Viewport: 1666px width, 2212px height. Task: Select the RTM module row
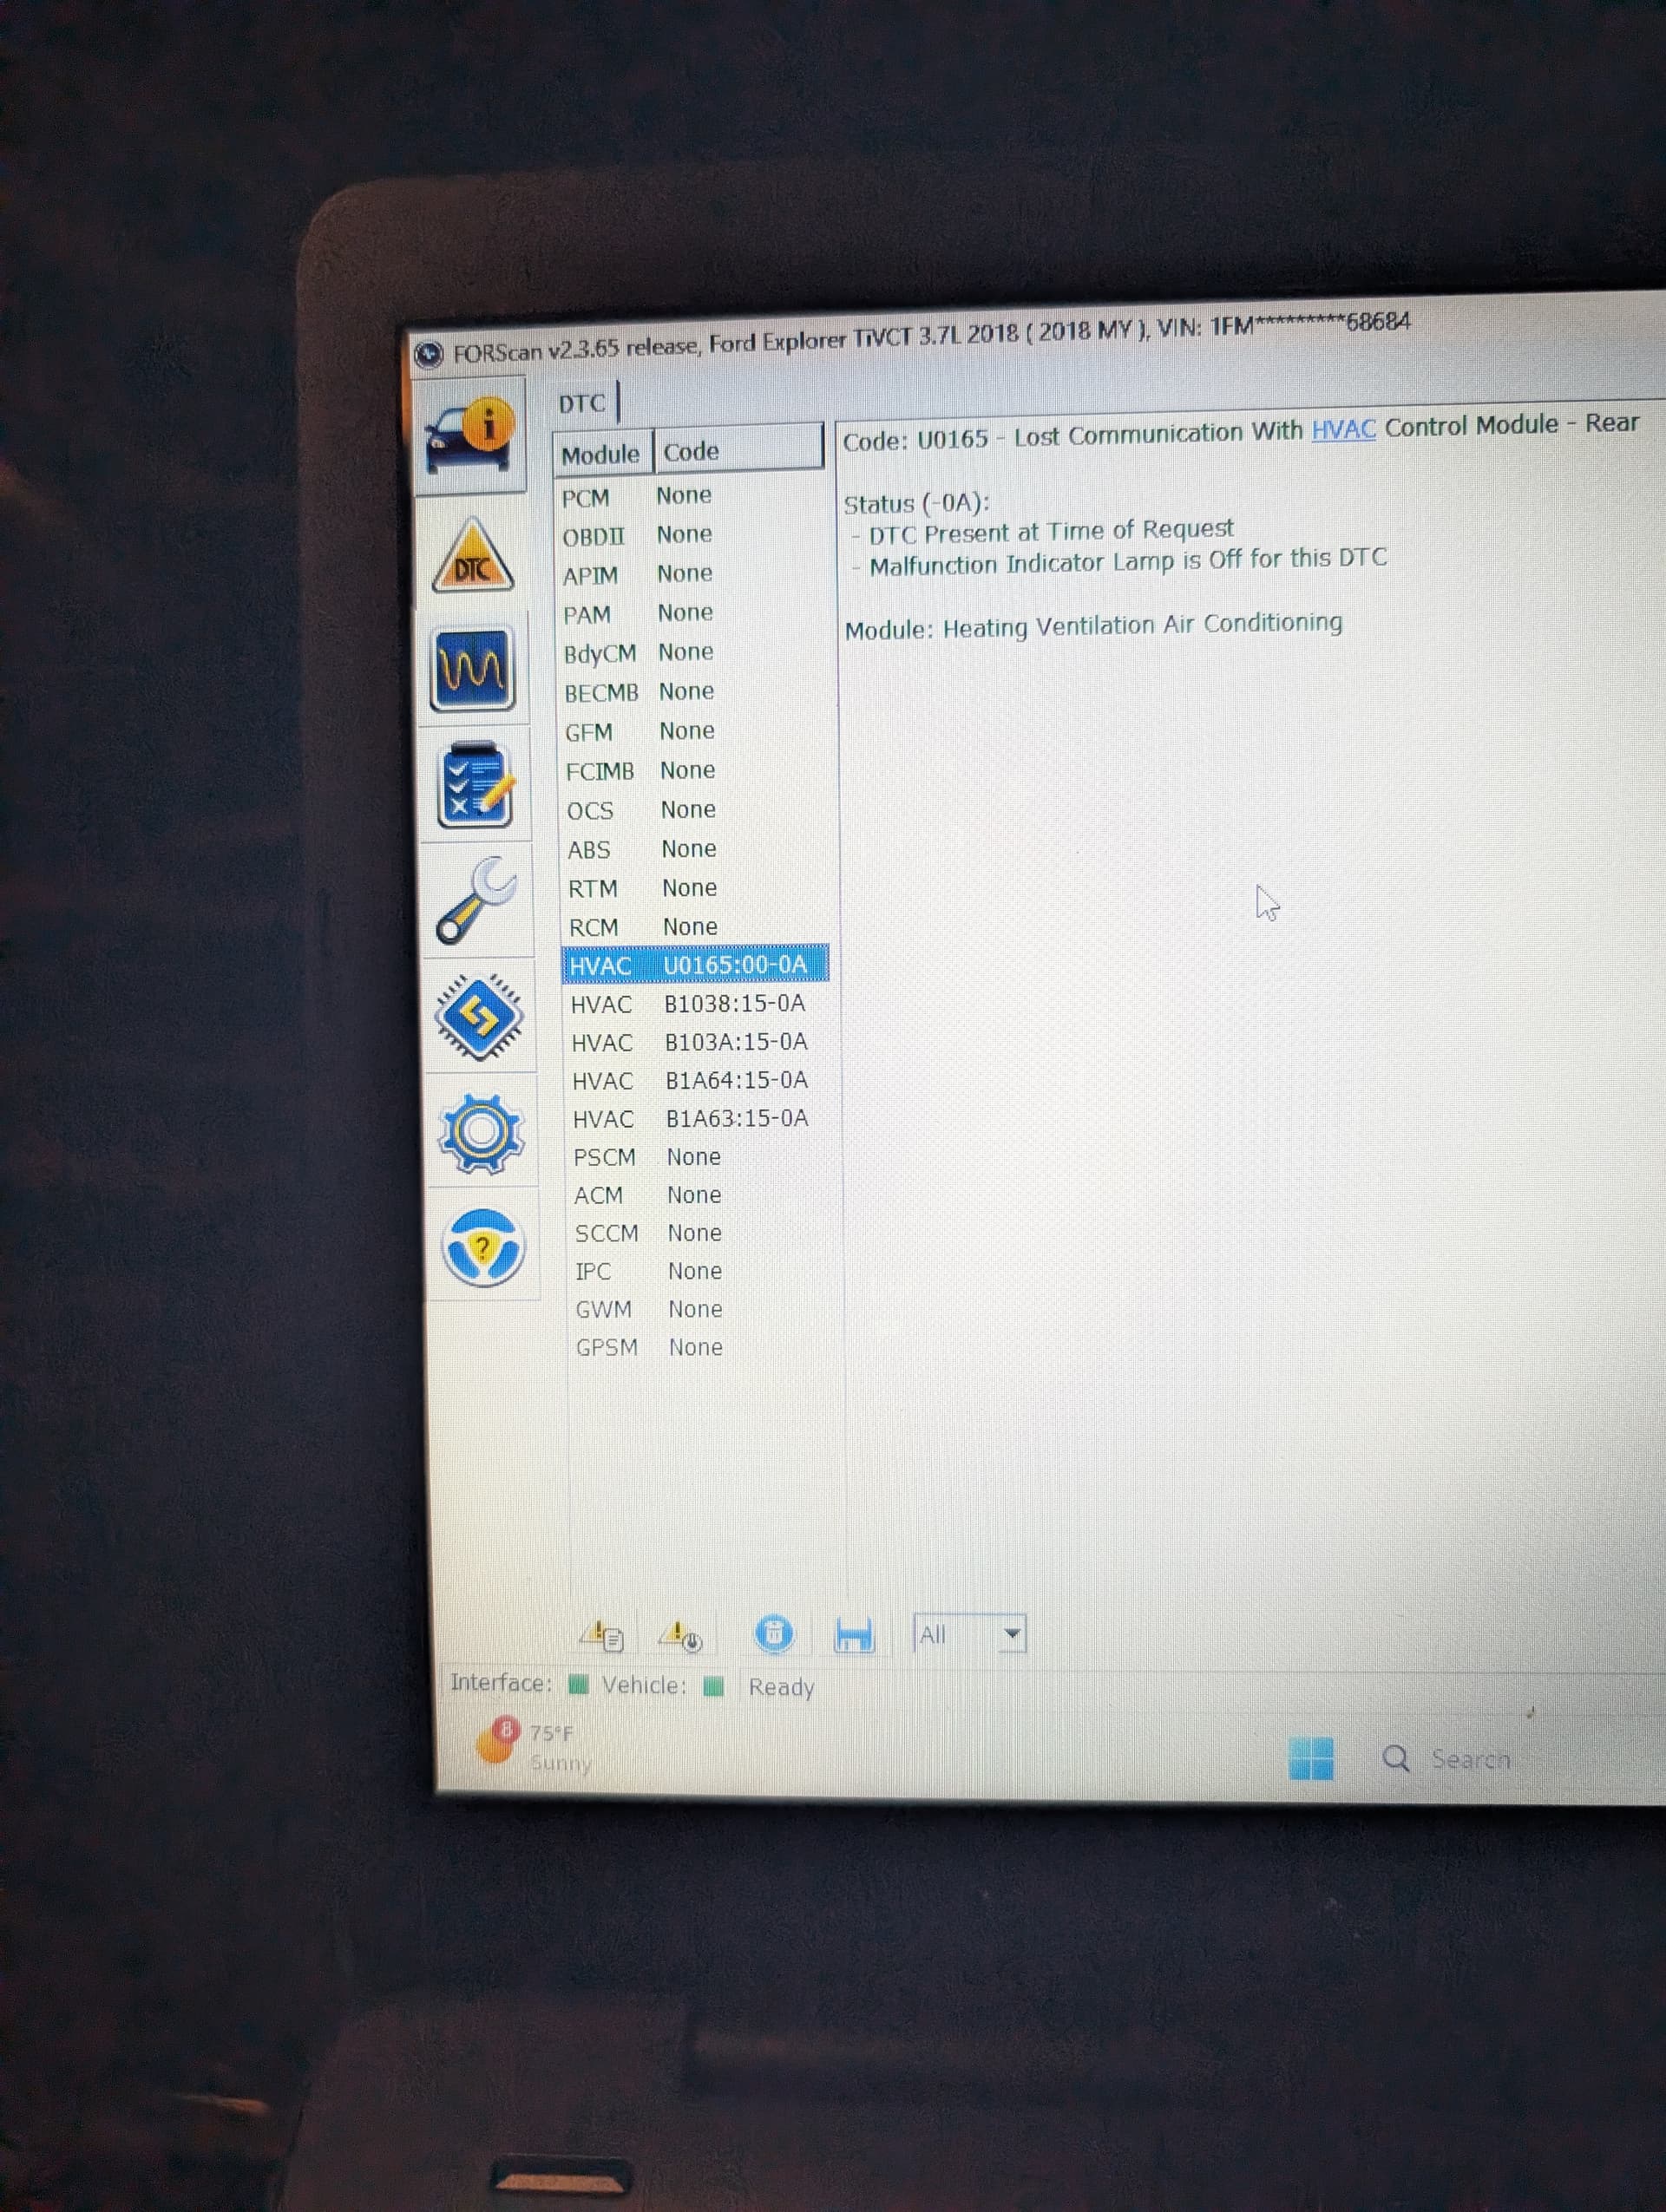(695, 888)
